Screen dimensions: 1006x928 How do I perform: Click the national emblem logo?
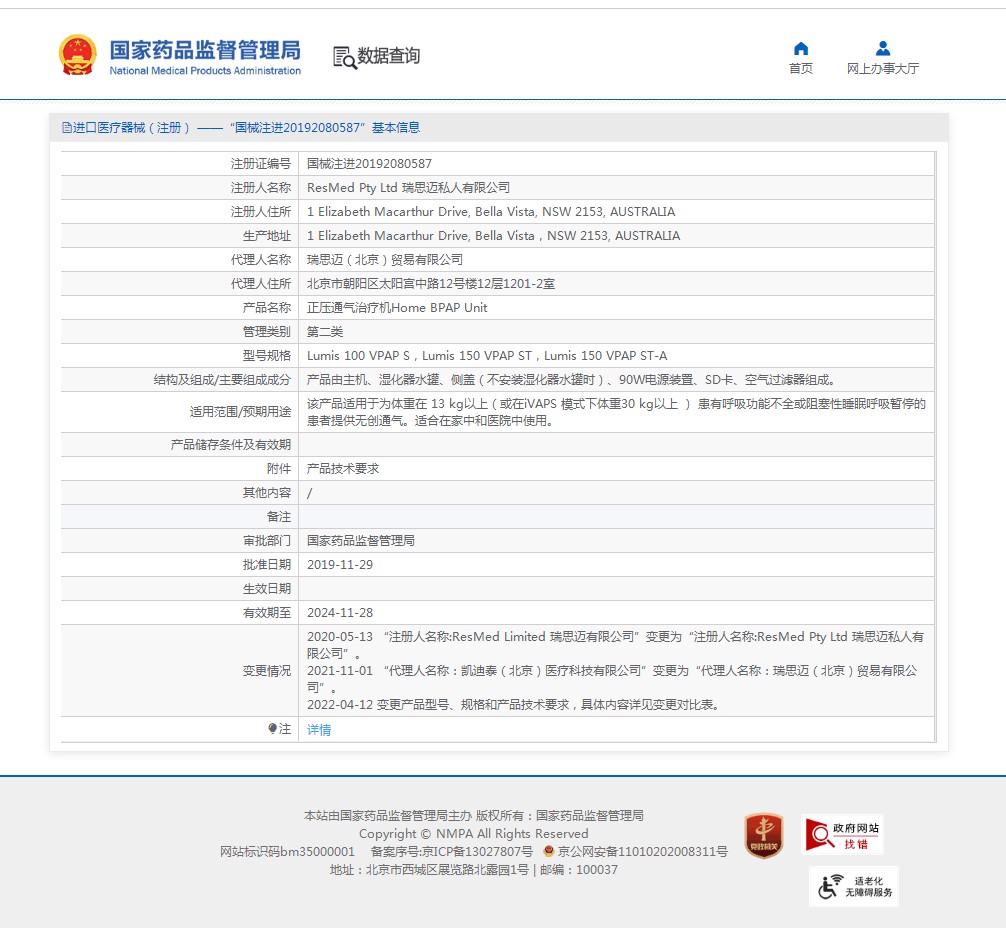pyautogui.click(x=78, y=55)
